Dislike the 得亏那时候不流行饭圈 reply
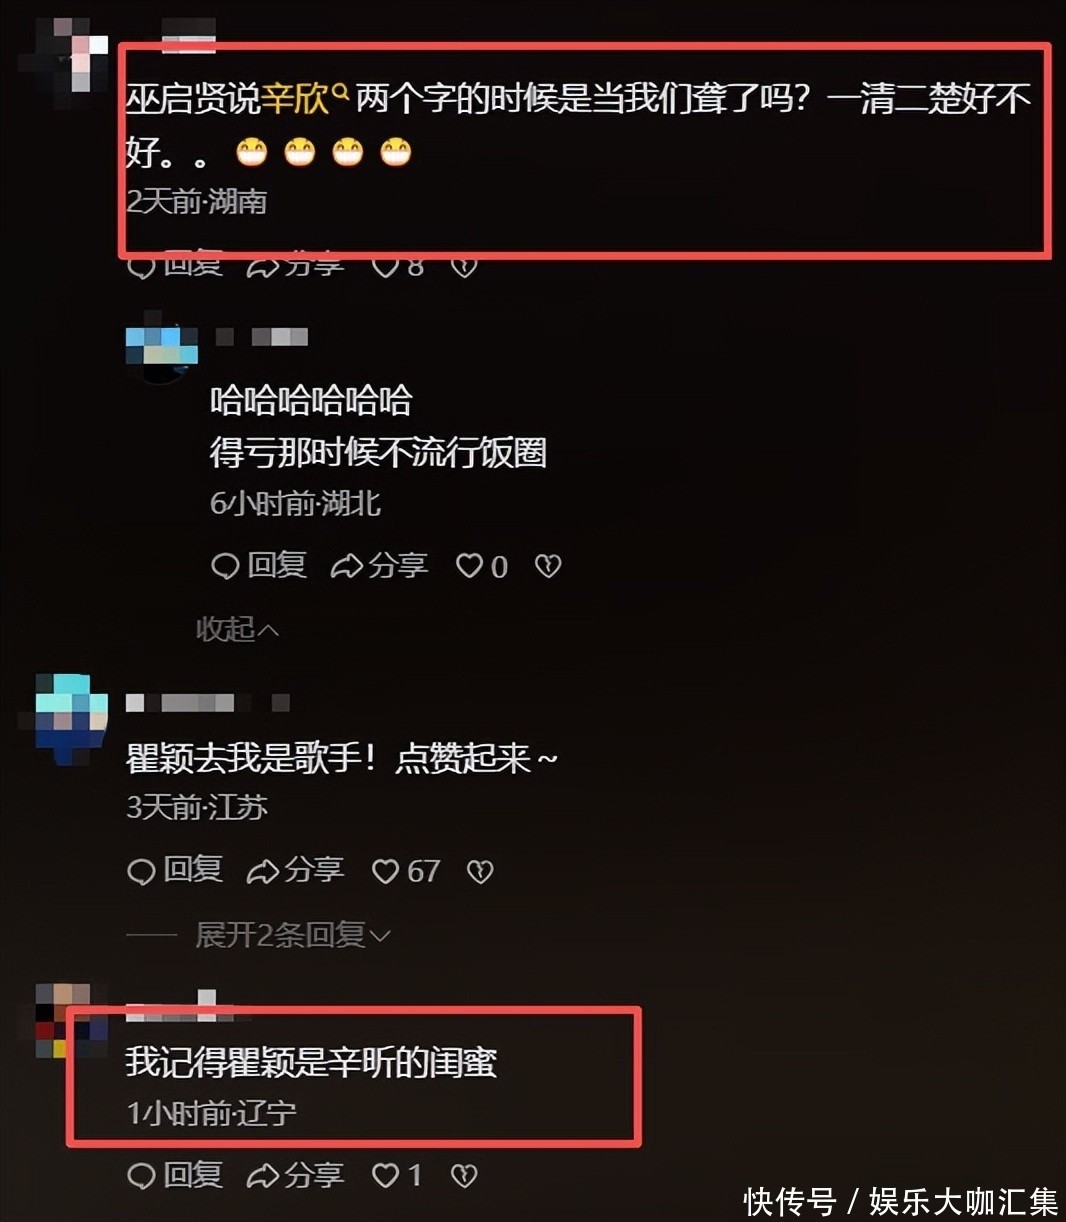 coord(548,566)
